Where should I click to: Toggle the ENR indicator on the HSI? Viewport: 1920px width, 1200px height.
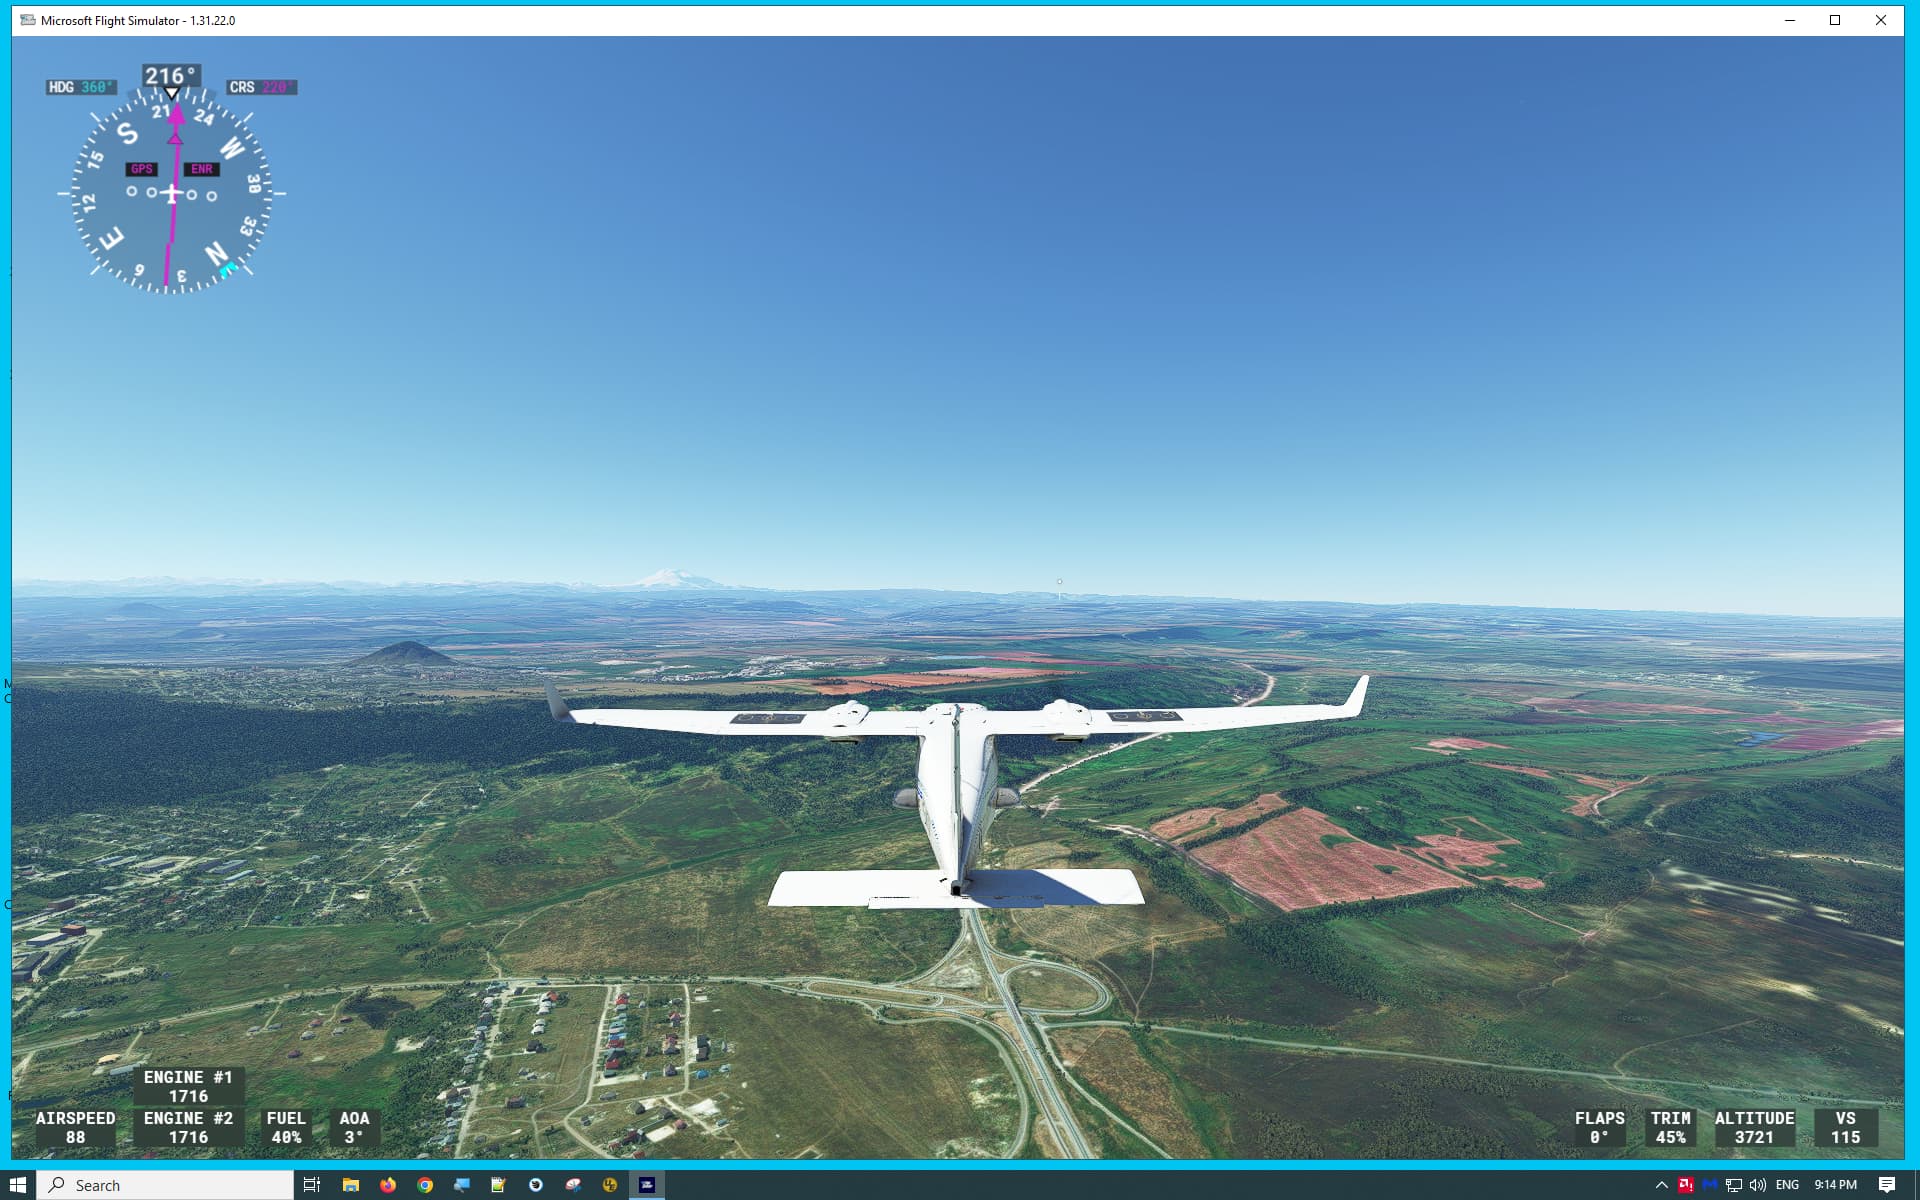point(203,169)
